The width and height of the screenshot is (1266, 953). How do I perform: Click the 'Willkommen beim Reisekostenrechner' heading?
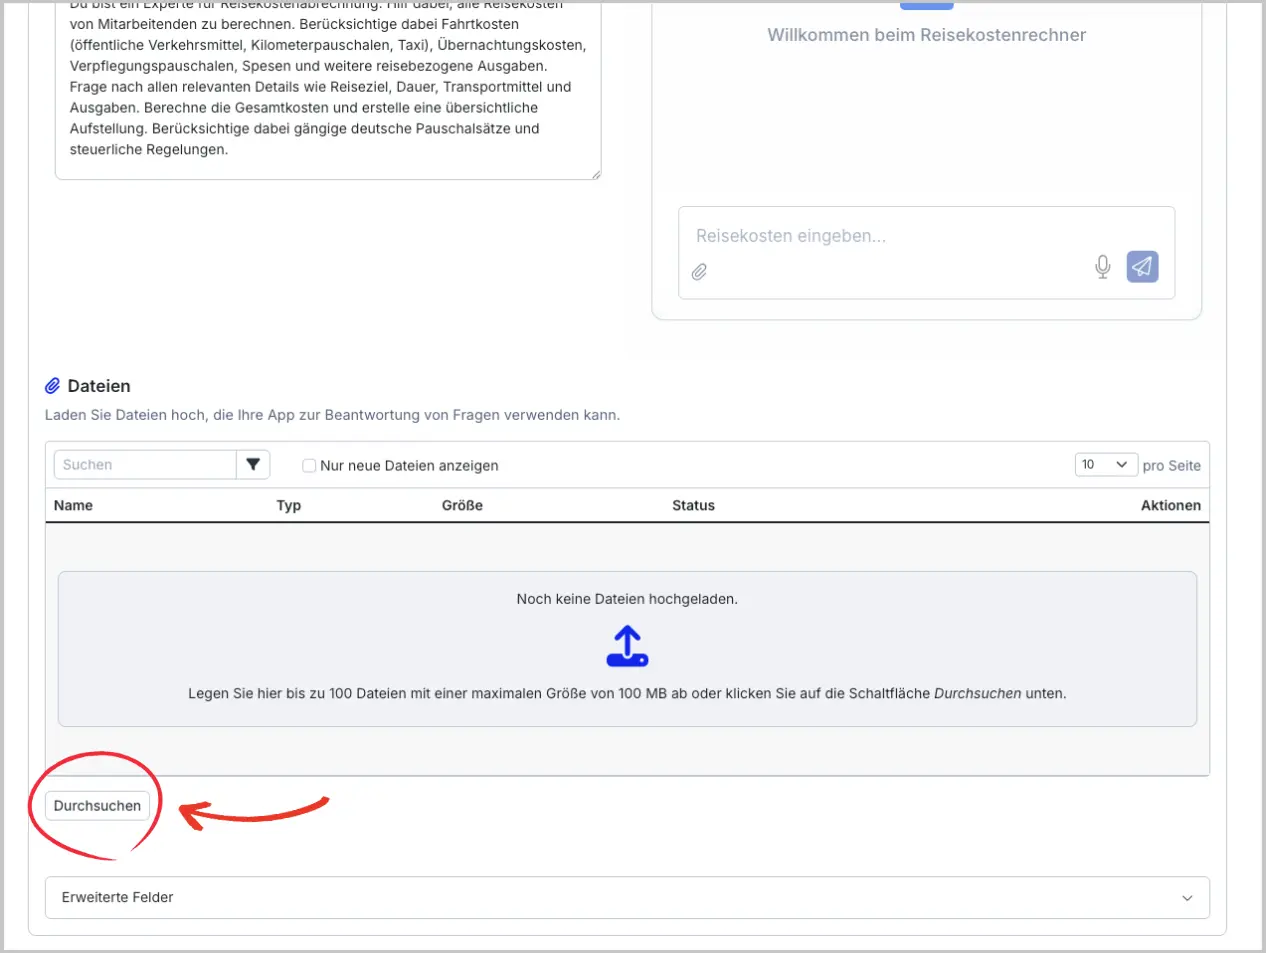tap(926, 35)
